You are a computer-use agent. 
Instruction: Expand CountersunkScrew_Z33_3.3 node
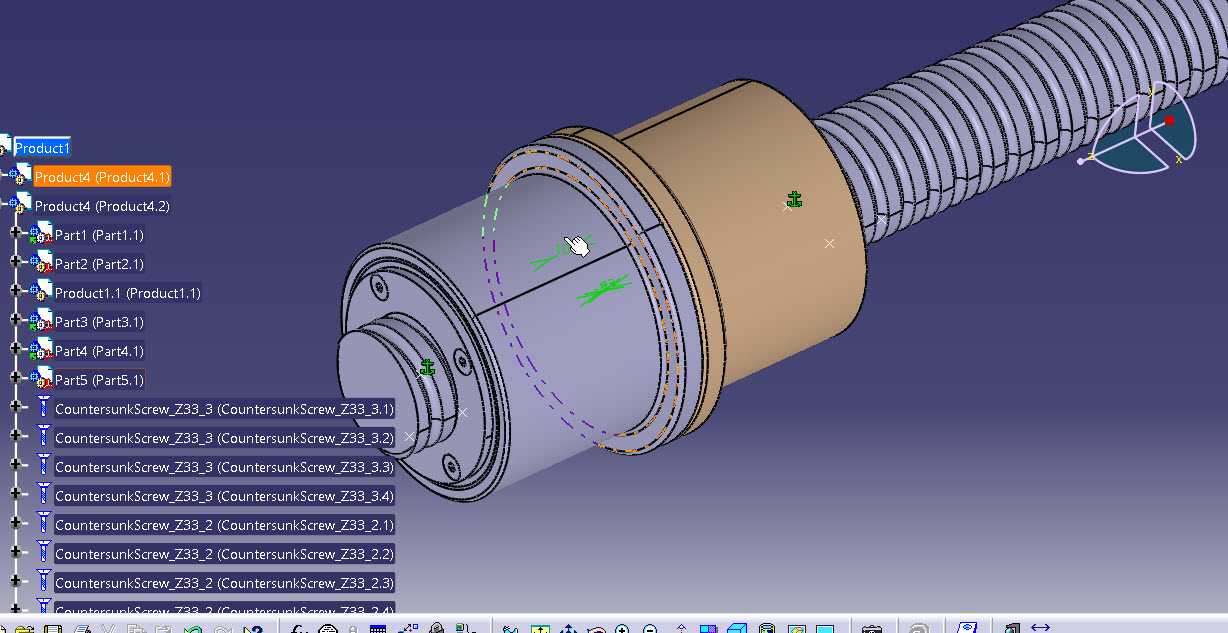point(15,465)
